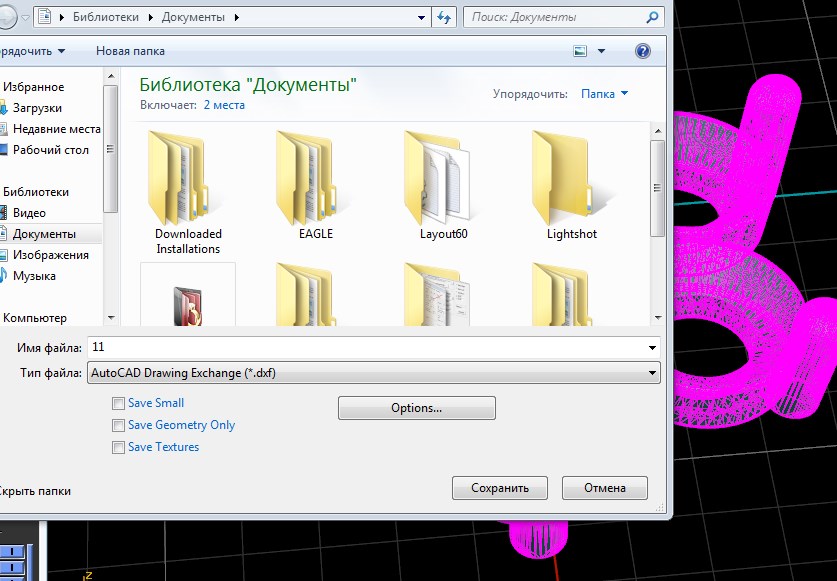Open the Папка arrange-by dropdown
The width and height of the screenshot is (837, 581).
click(x=604, y=94)
